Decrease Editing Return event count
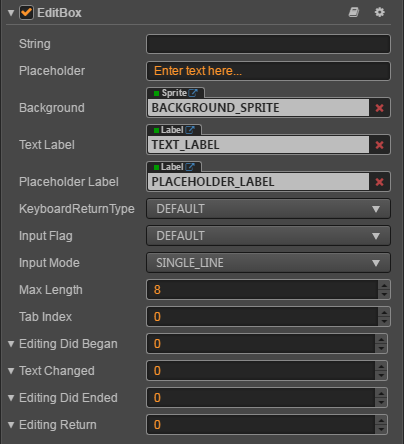 coord(381,429)
